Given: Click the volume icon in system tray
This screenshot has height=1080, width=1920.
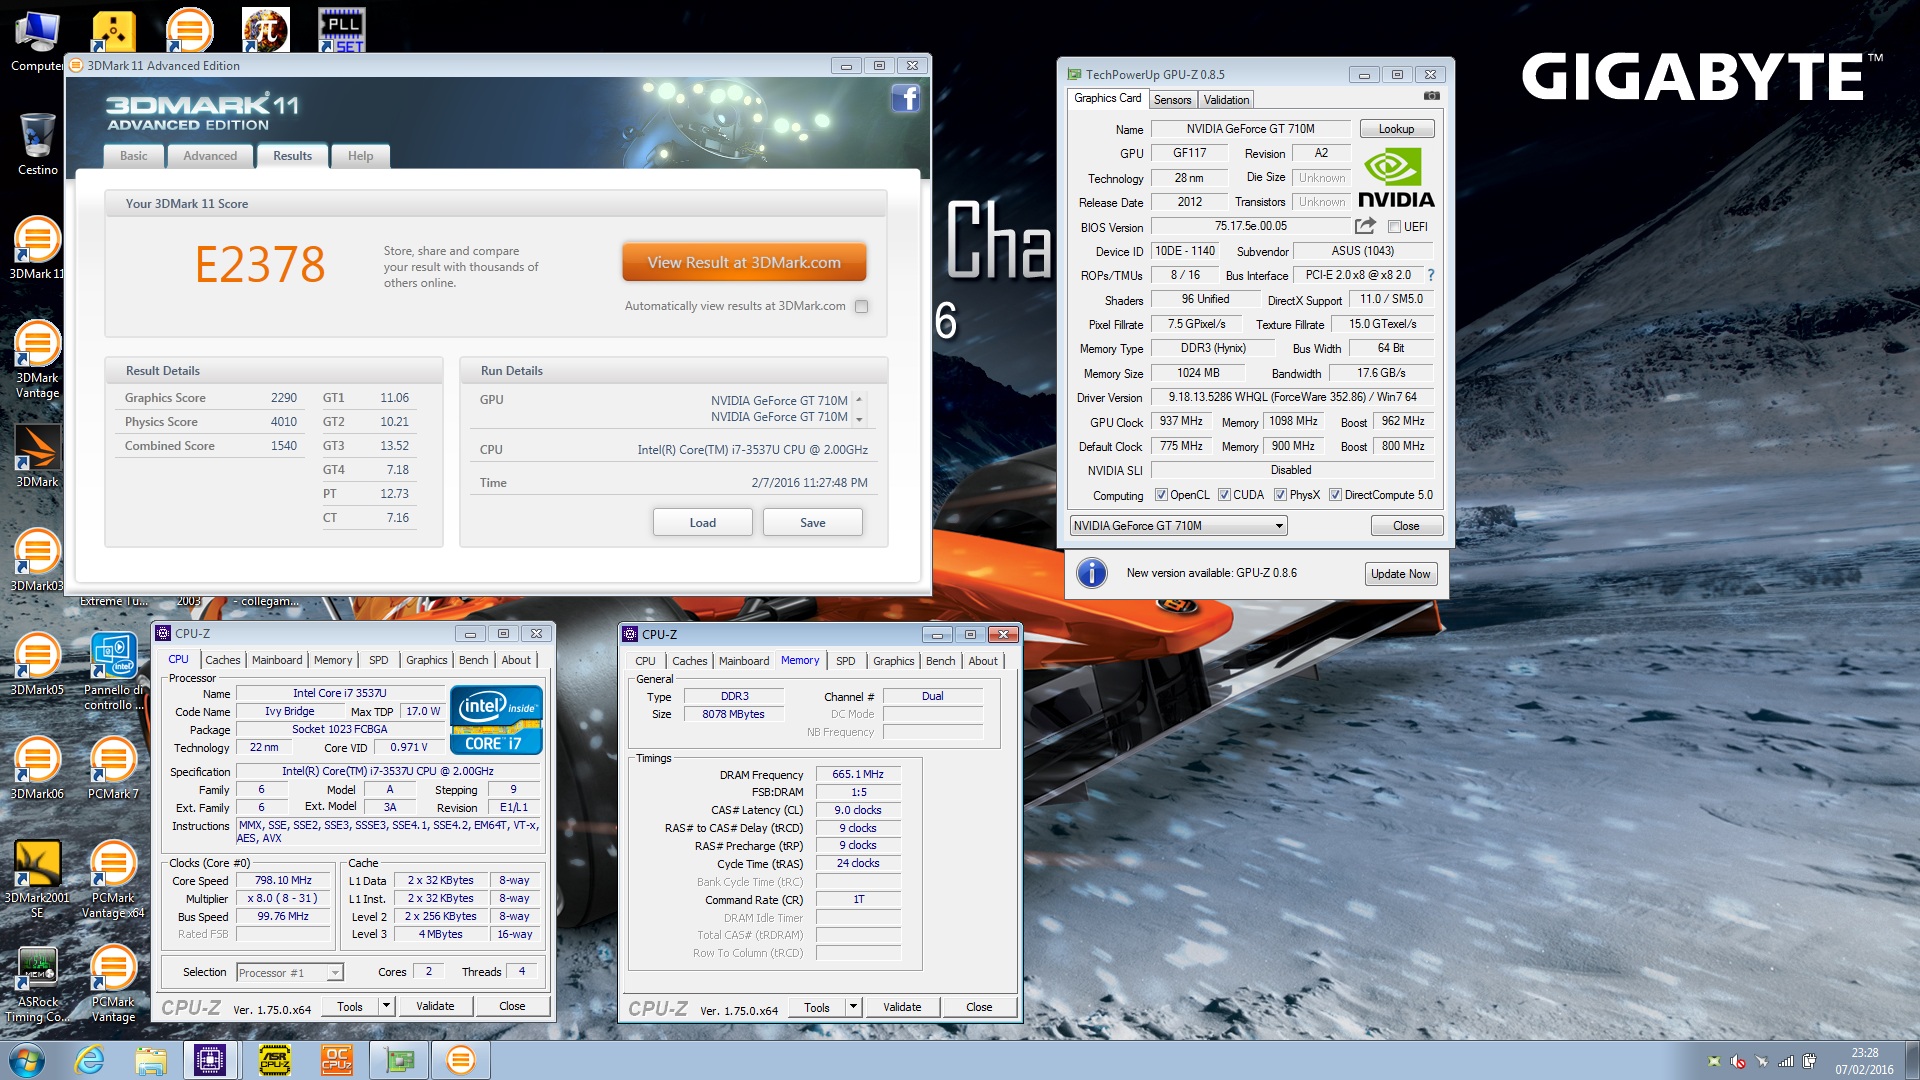Looking at the screenshot, I should 1738,1061.
